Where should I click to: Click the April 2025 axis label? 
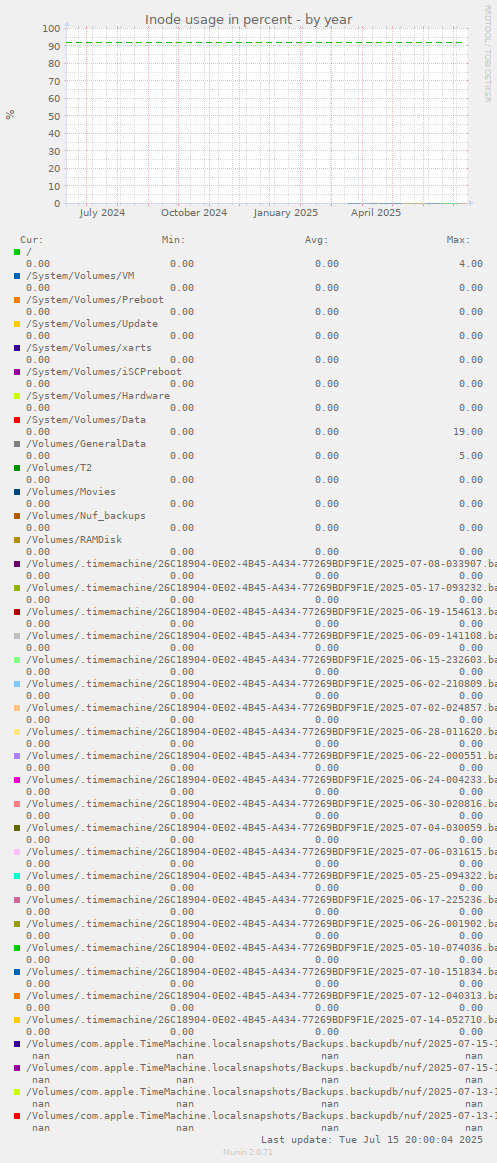click(376, 213)
